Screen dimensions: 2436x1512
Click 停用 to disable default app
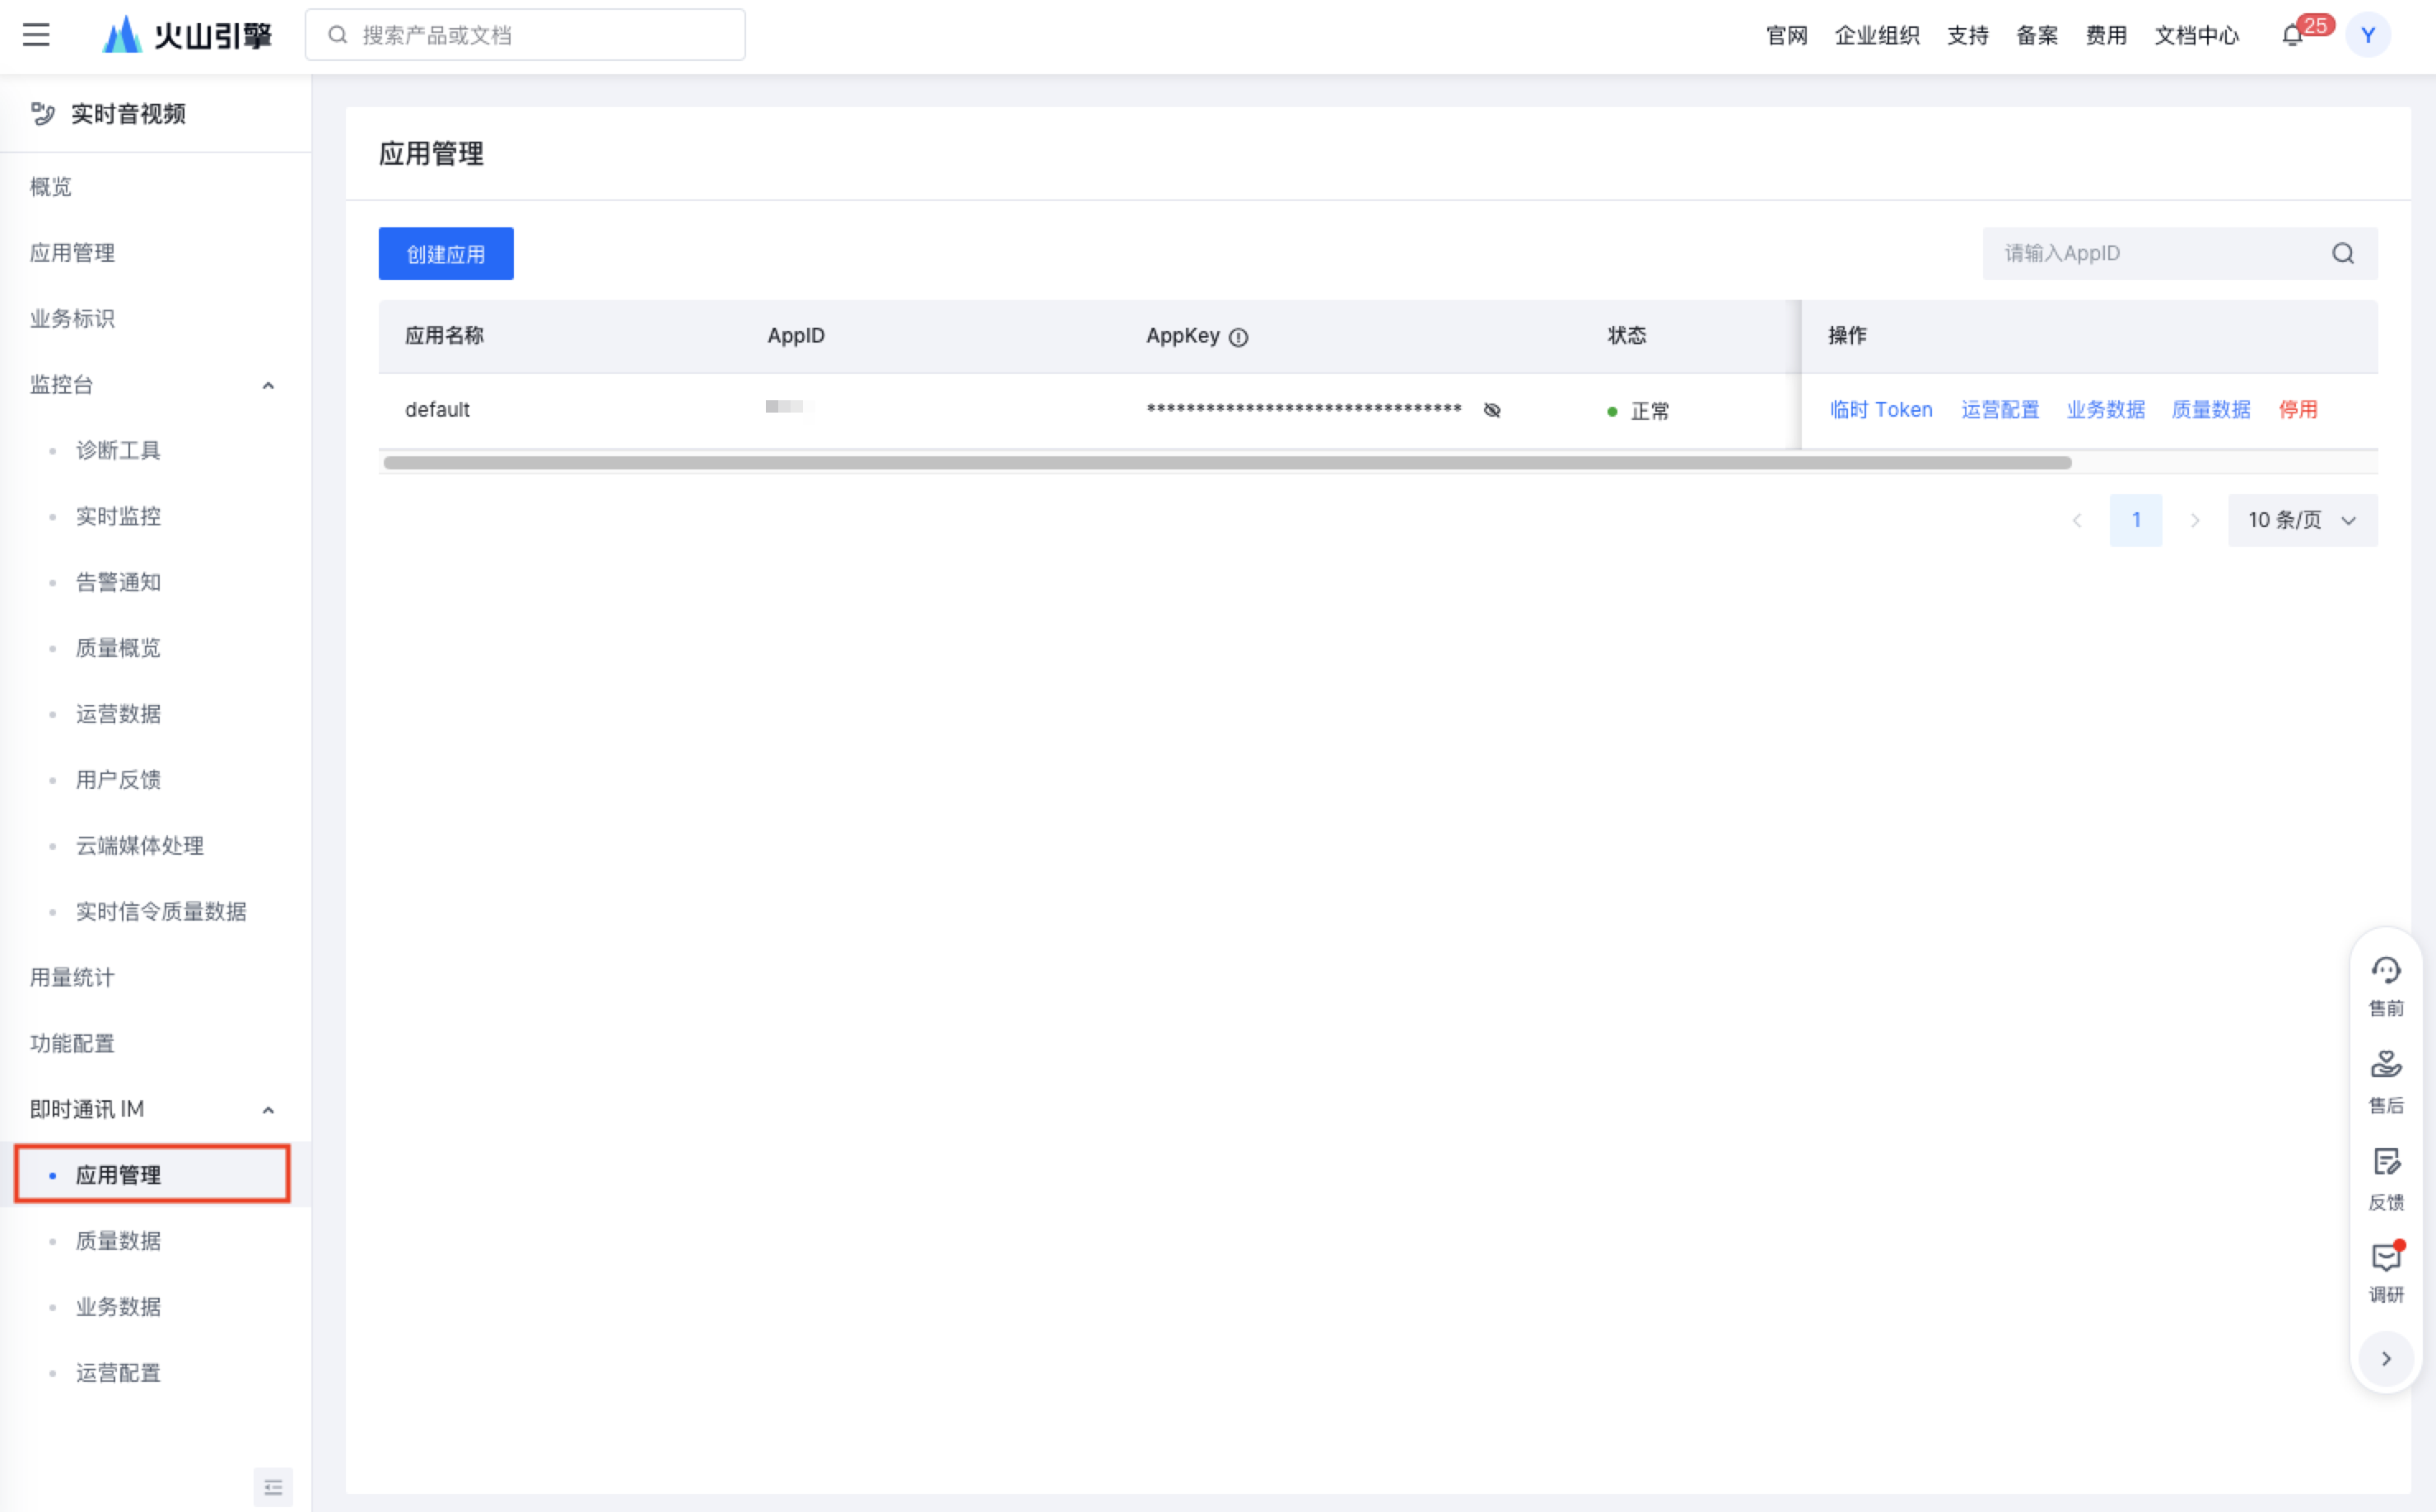pos(2297,410)
